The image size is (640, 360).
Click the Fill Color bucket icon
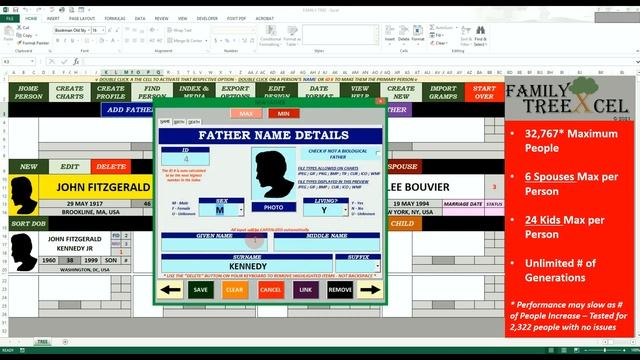tap(101, 40)
